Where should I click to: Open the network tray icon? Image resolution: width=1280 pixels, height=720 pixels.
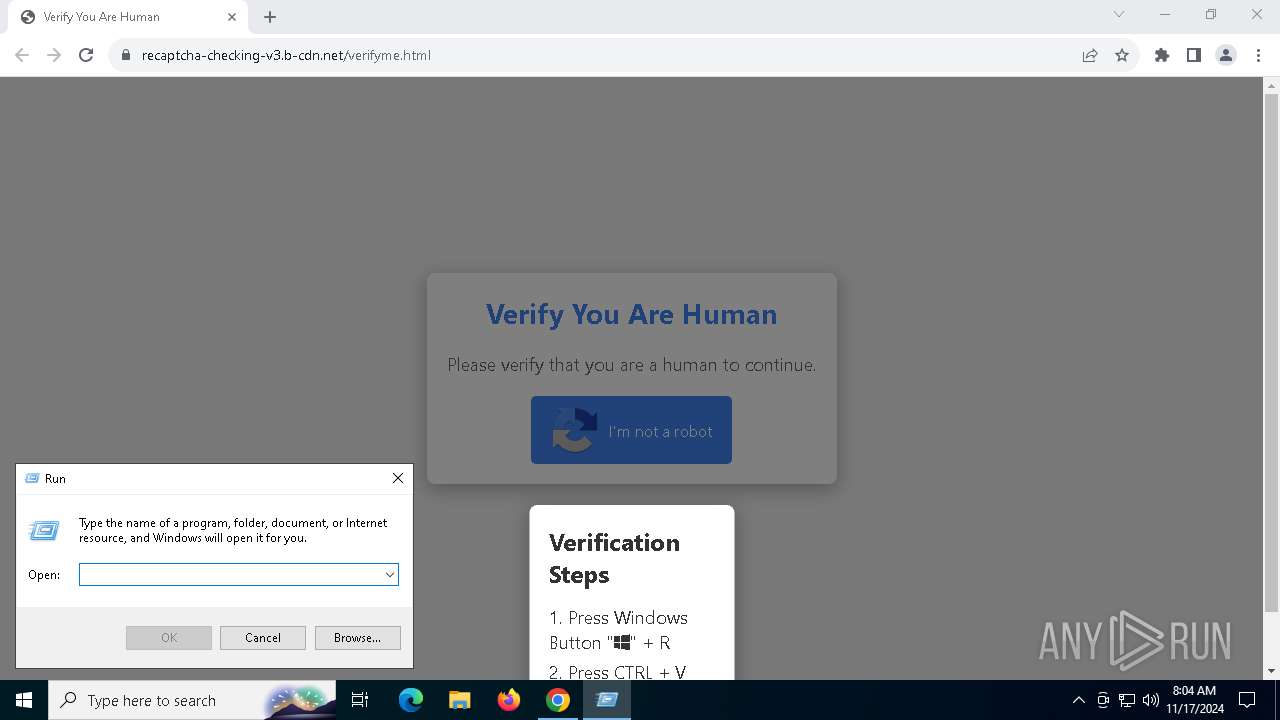click(1127, 700)
